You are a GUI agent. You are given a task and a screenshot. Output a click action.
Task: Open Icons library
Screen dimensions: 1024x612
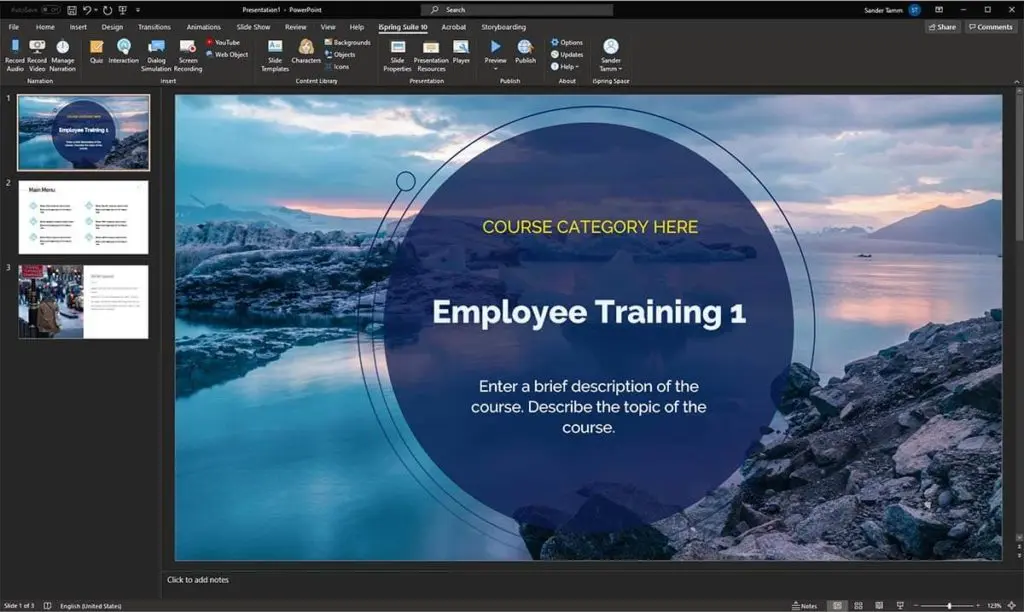pyautogui.click(x=337, y=67)
